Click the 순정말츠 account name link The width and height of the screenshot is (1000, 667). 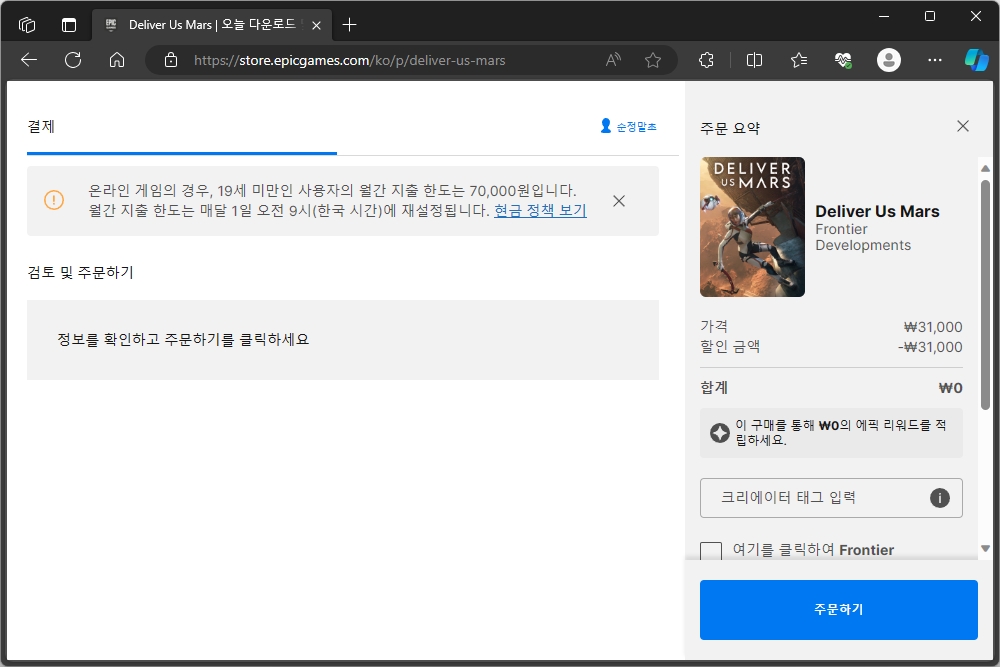click(x=636, y=127)
